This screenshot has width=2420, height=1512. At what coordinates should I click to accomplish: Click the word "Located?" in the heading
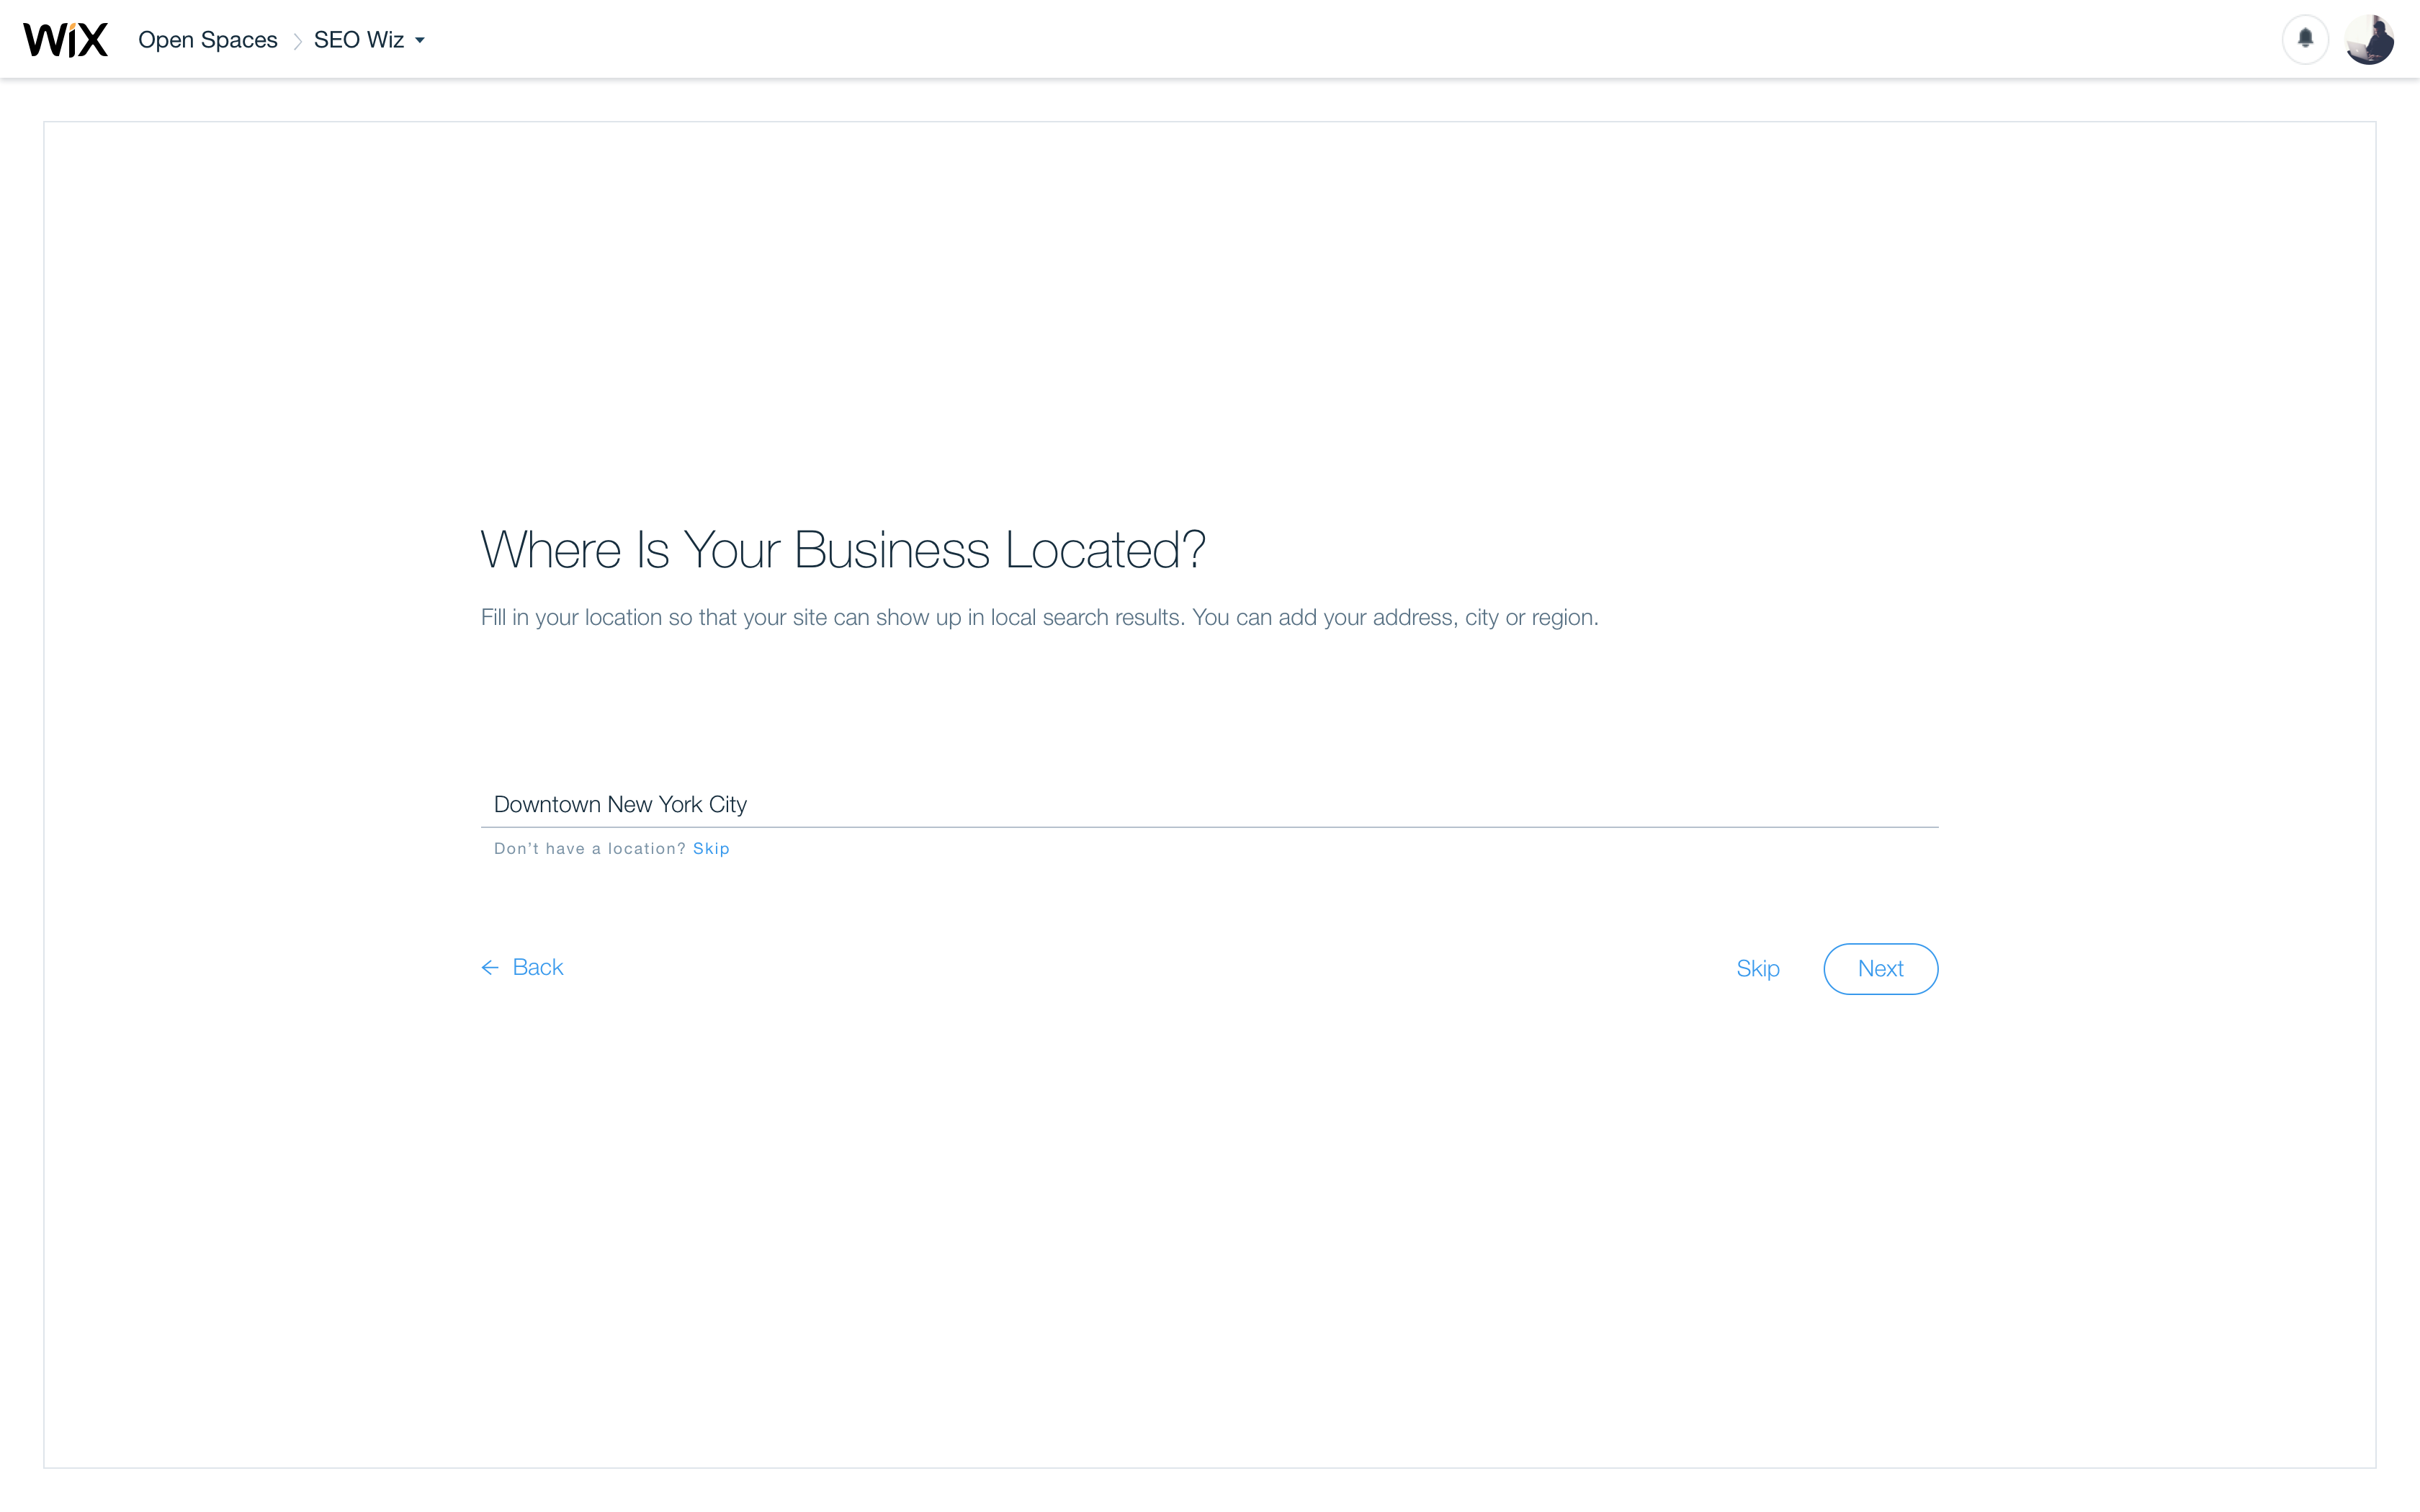(1104, 550)
